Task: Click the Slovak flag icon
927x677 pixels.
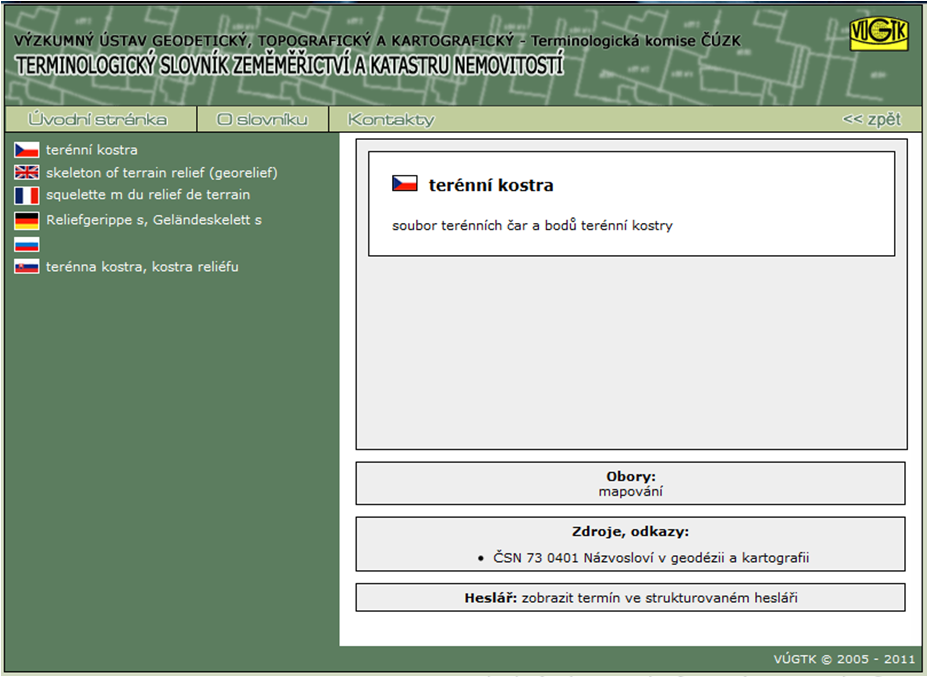Action: [x=27, y=267]
